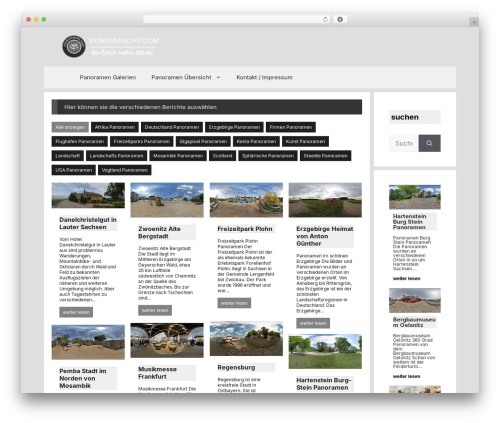Filter by Gigapixel Panoramen
Viewport: 500px width, 423px height.
pyautogui.click(x=203, y=141)
